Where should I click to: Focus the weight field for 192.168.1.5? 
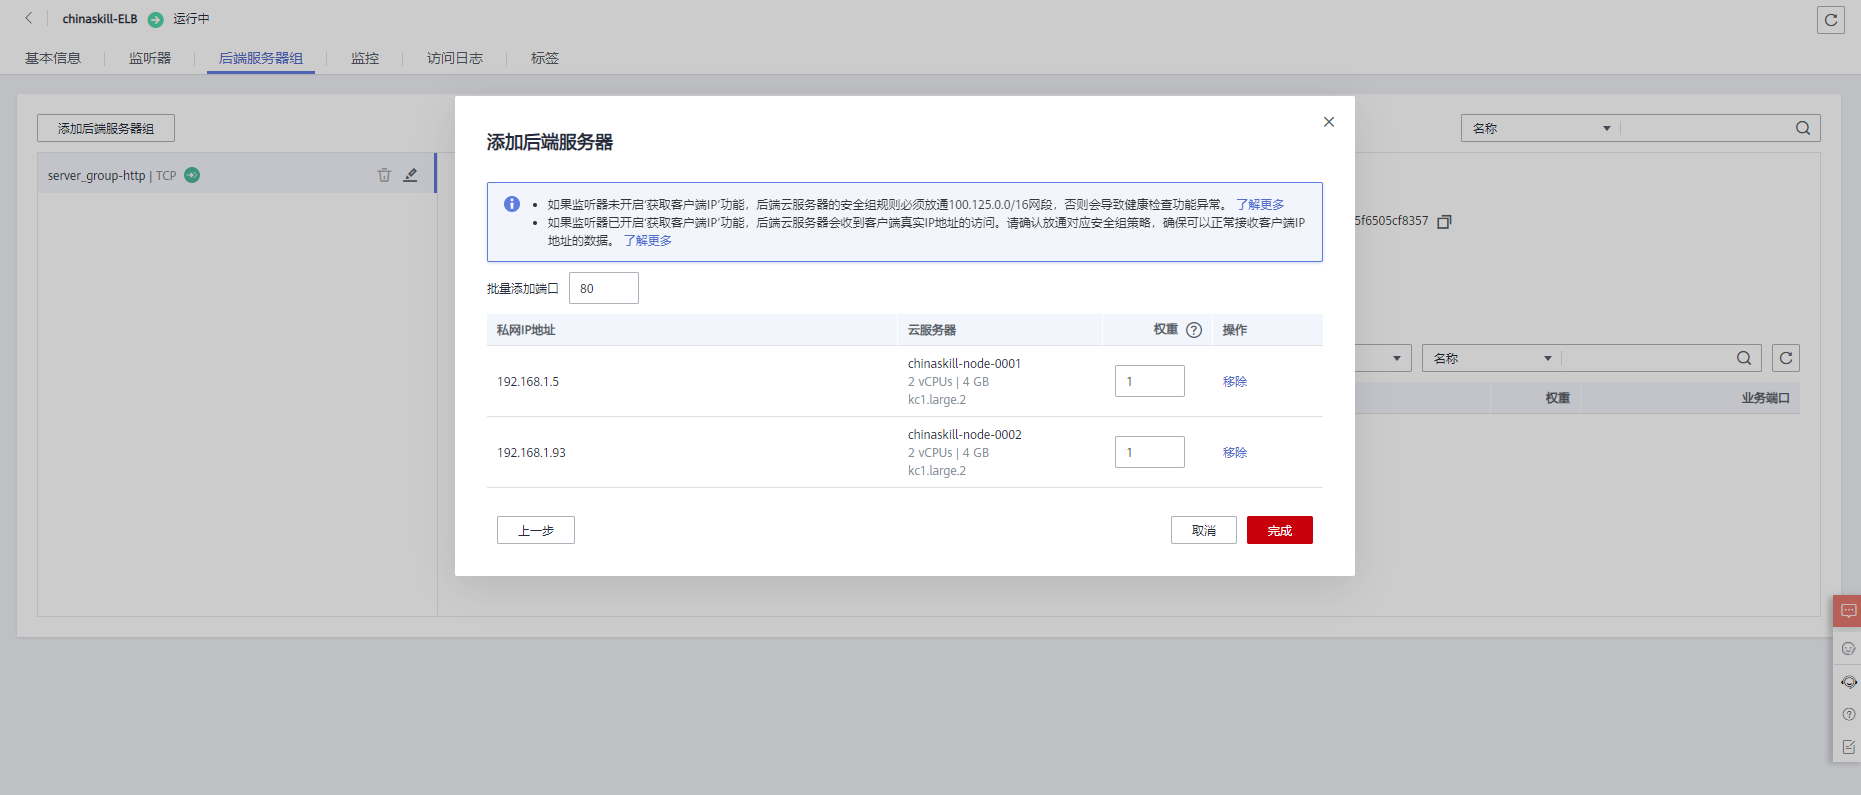(1150, 381)
